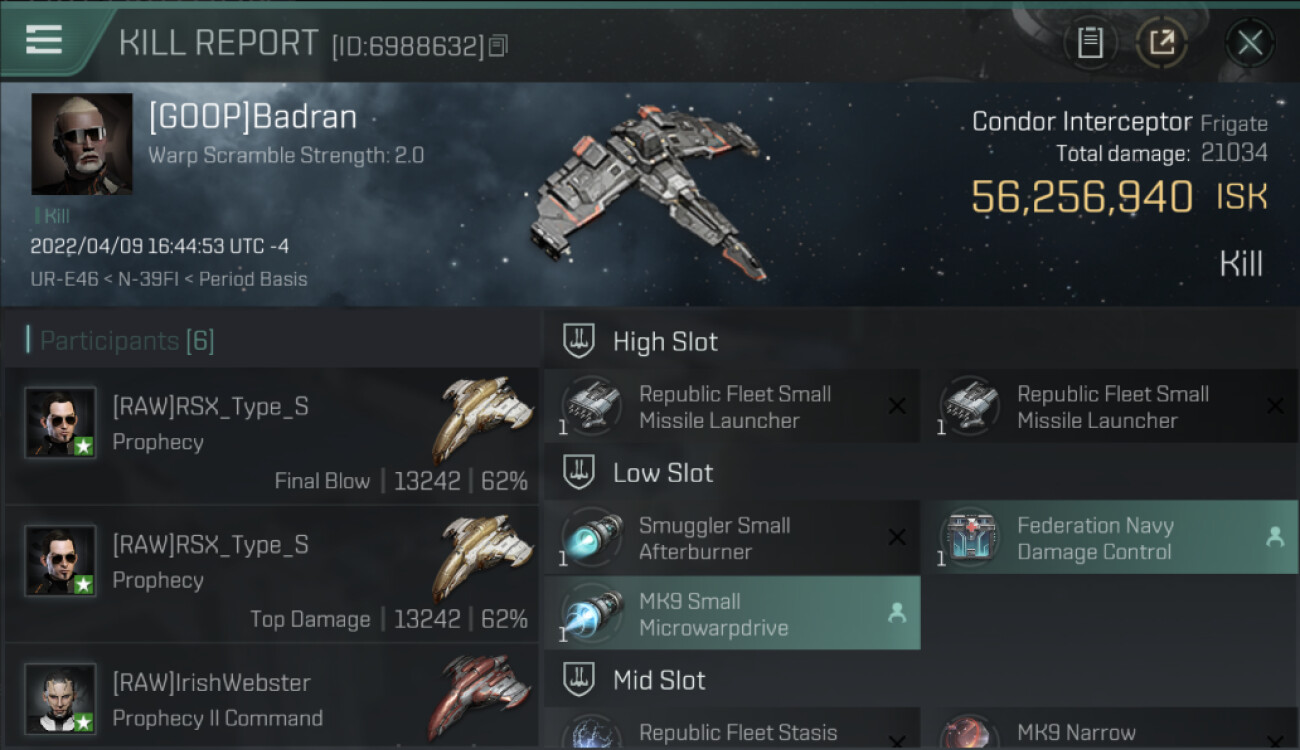Open the Participants [6] list header
The image size is (1300, 750).
126,341
